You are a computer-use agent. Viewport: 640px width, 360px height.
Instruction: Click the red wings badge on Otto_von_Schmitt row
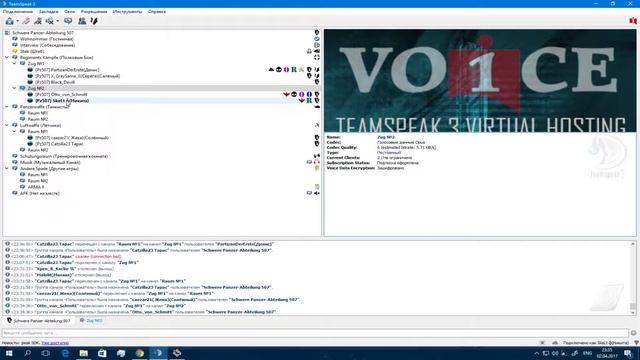click(x=286, y=94)
